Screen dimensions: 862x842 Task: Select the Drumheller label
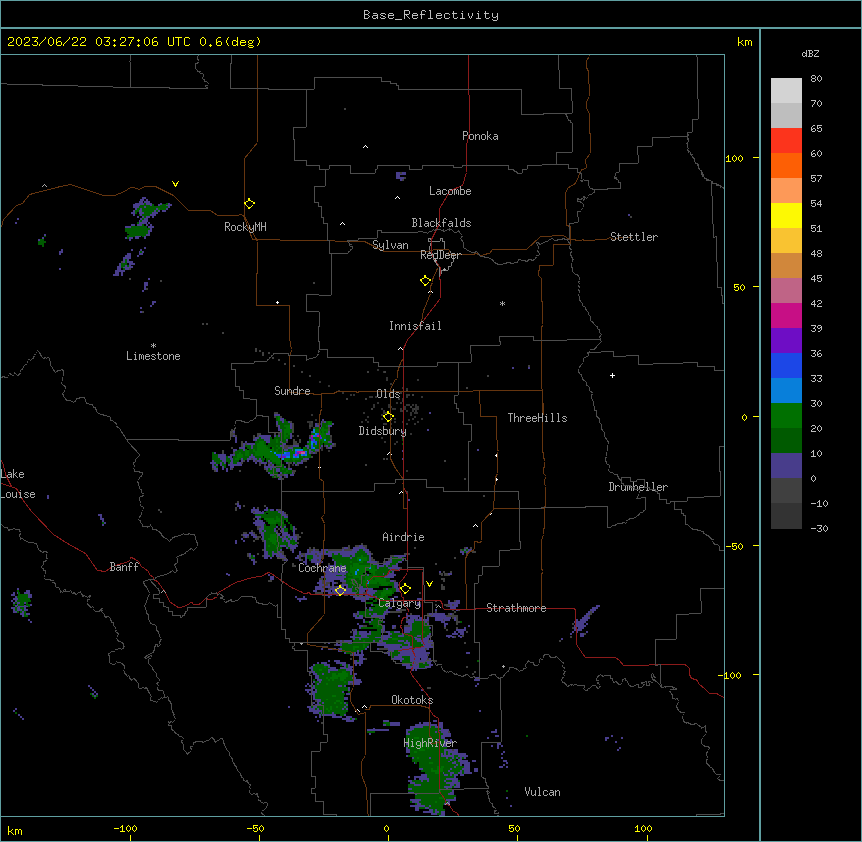tap(638, 487)
